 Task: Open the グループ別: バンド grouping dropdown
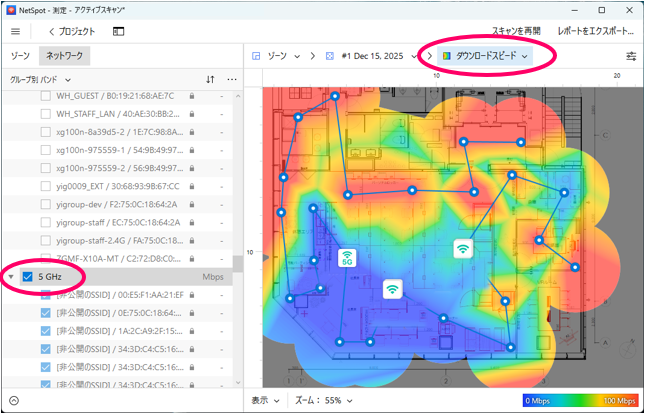coord(40,79)
